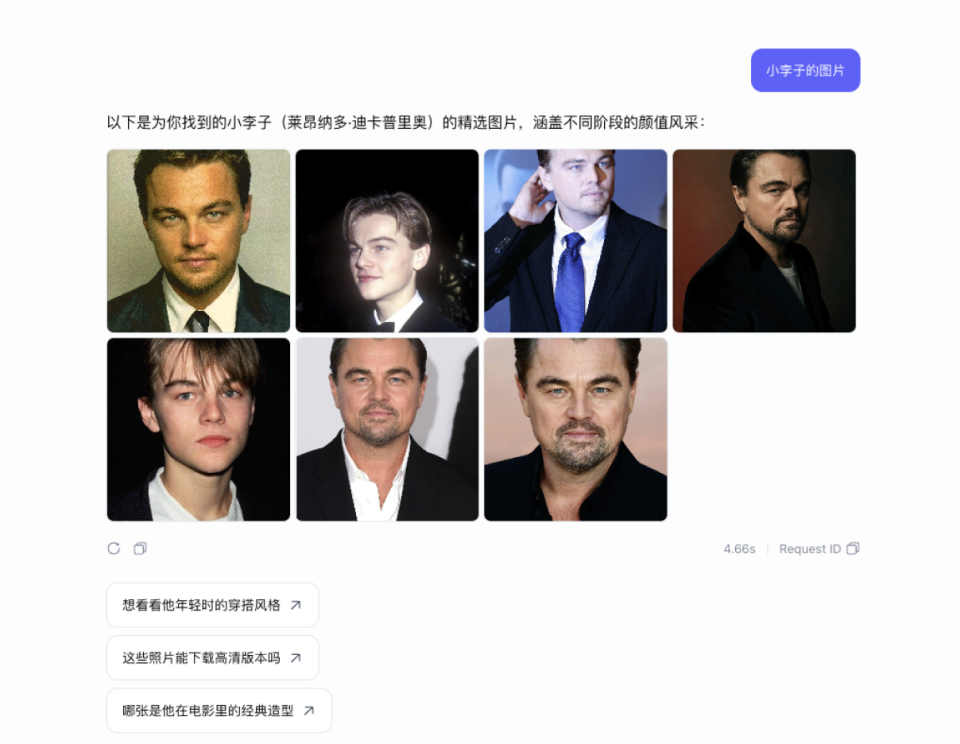Click arrow icon on 这些照片能下载高清版本吗

[296, 658]
